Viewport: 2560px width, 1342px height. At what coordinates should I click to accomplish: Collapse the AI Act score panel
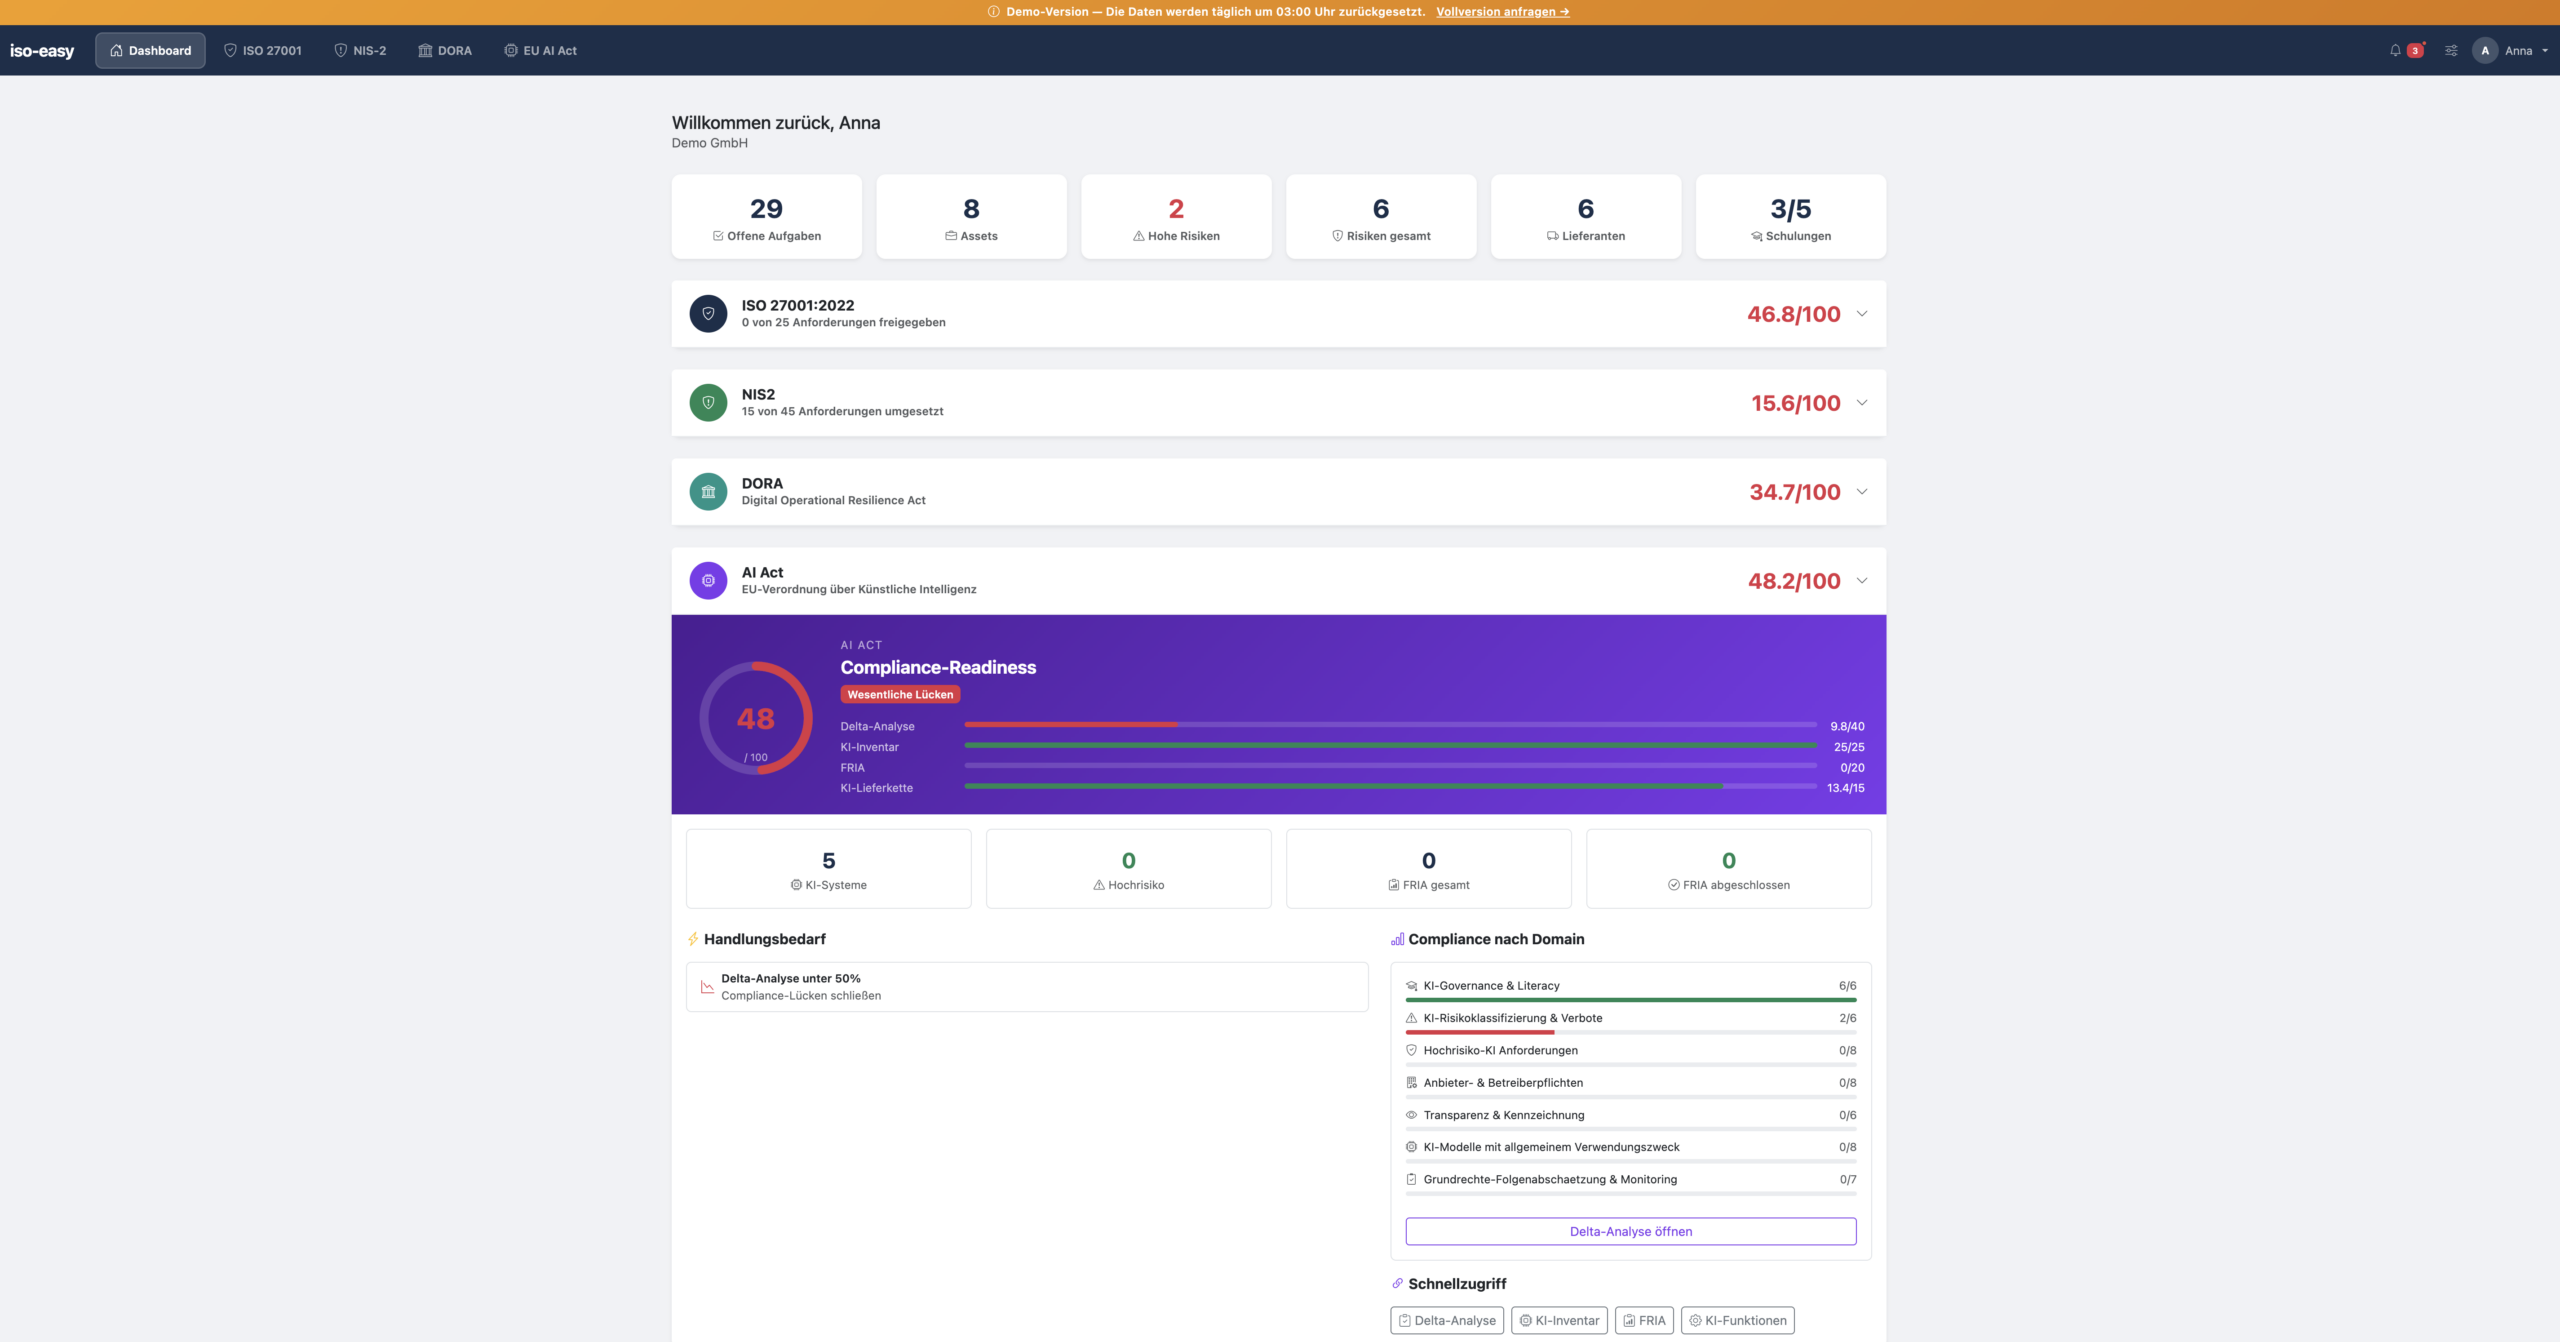(x=1862, y=580)
